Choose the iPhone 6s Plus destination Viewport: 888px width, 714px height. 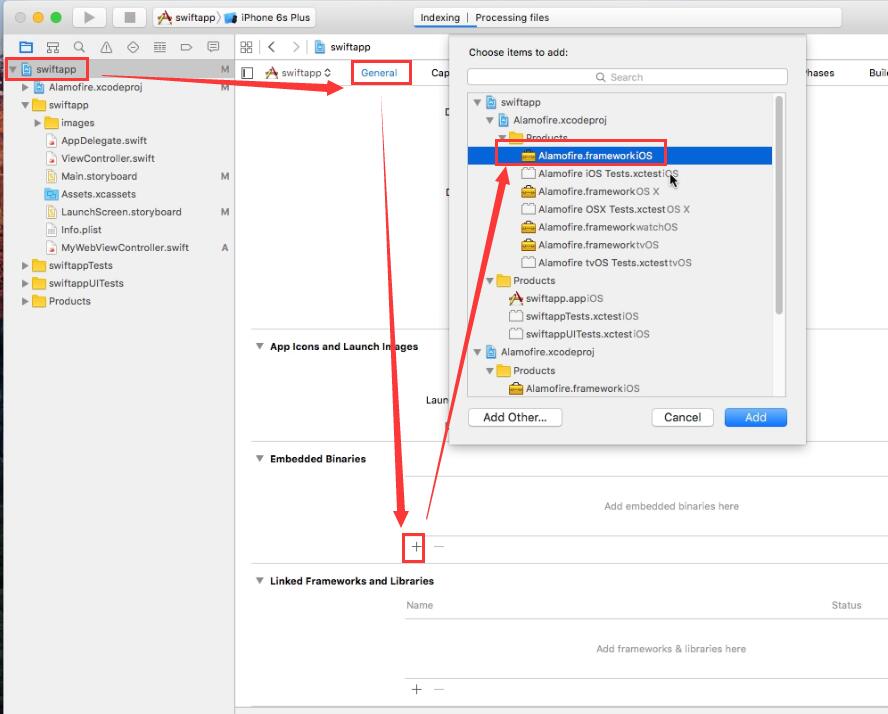click(x=268, y=18)
